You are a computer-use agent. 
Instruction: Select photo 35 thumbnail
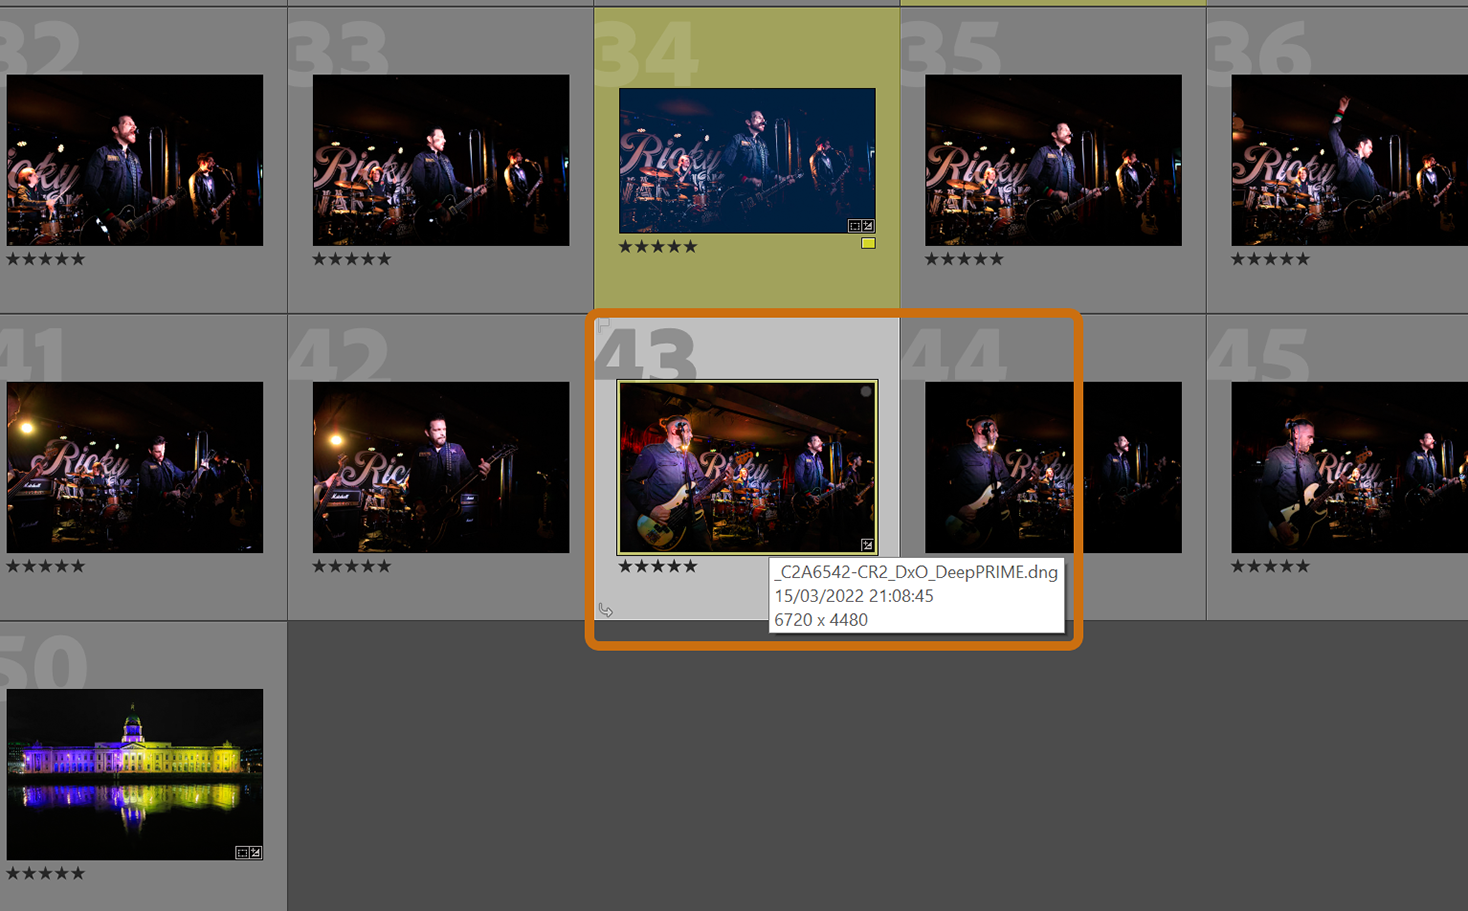pos(1053,160)
